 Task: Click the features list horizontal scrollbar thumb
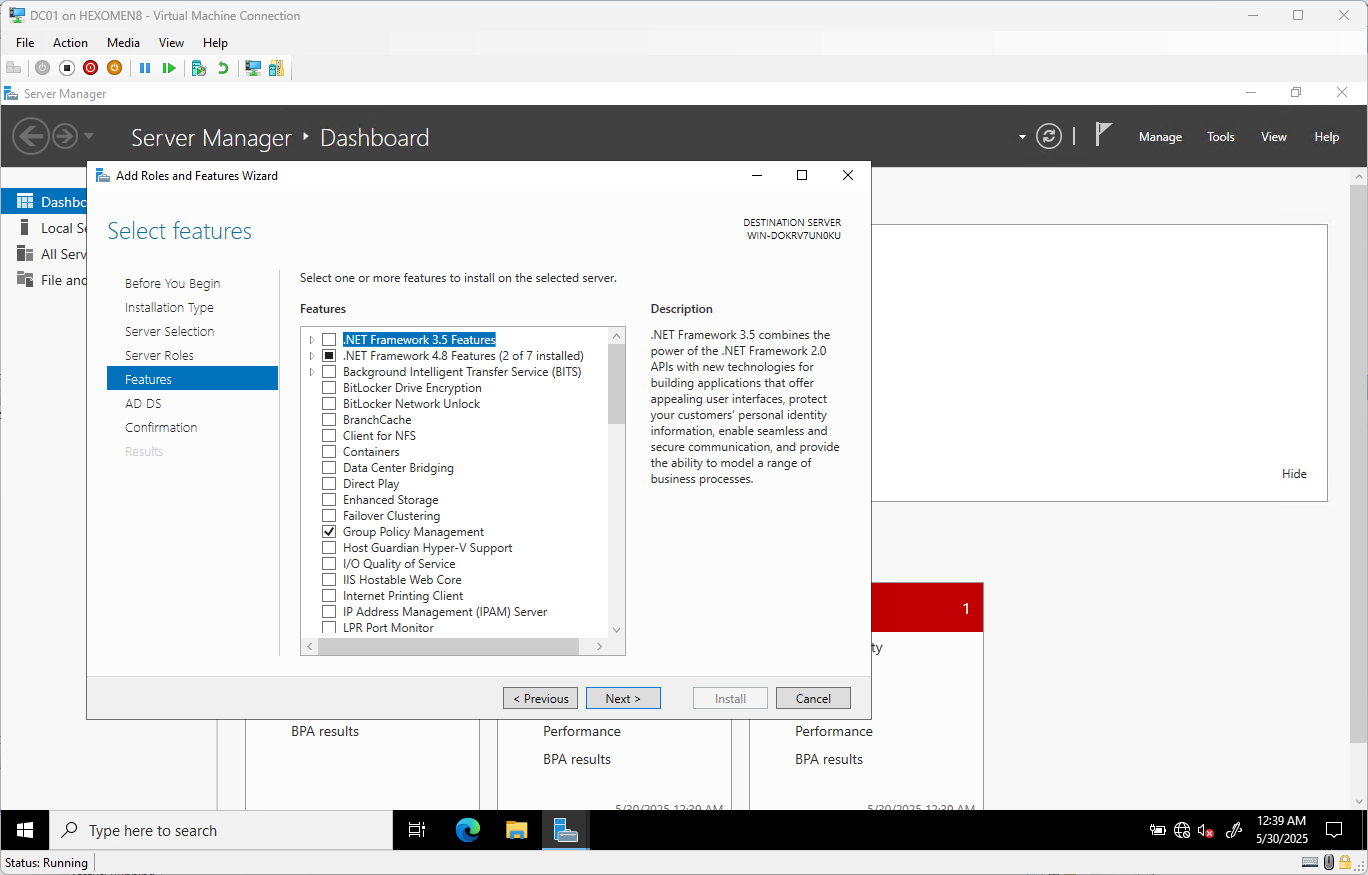pyautogui.click(x=449, y=646)
